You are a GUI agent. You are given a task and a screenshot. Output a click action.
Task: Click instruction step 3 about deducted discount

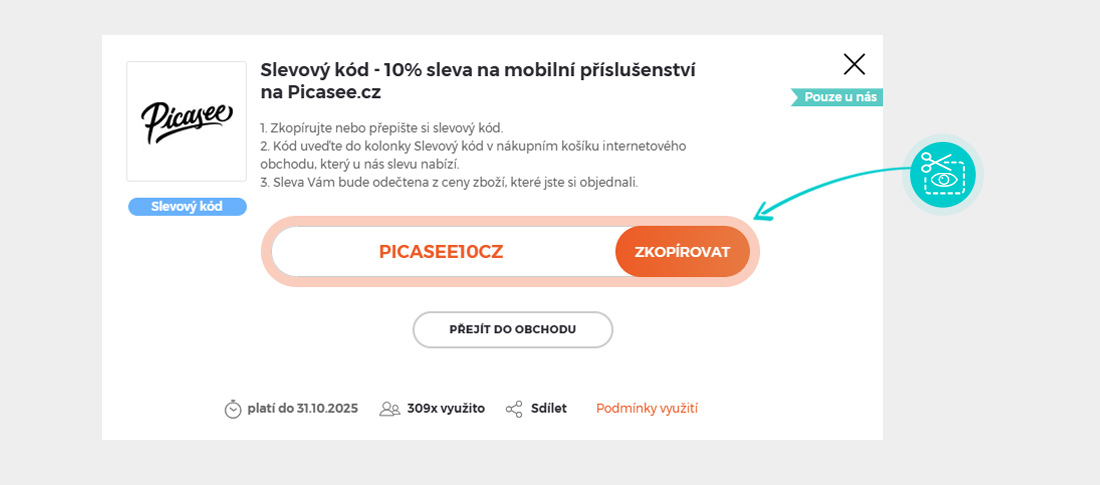[448, 182]
